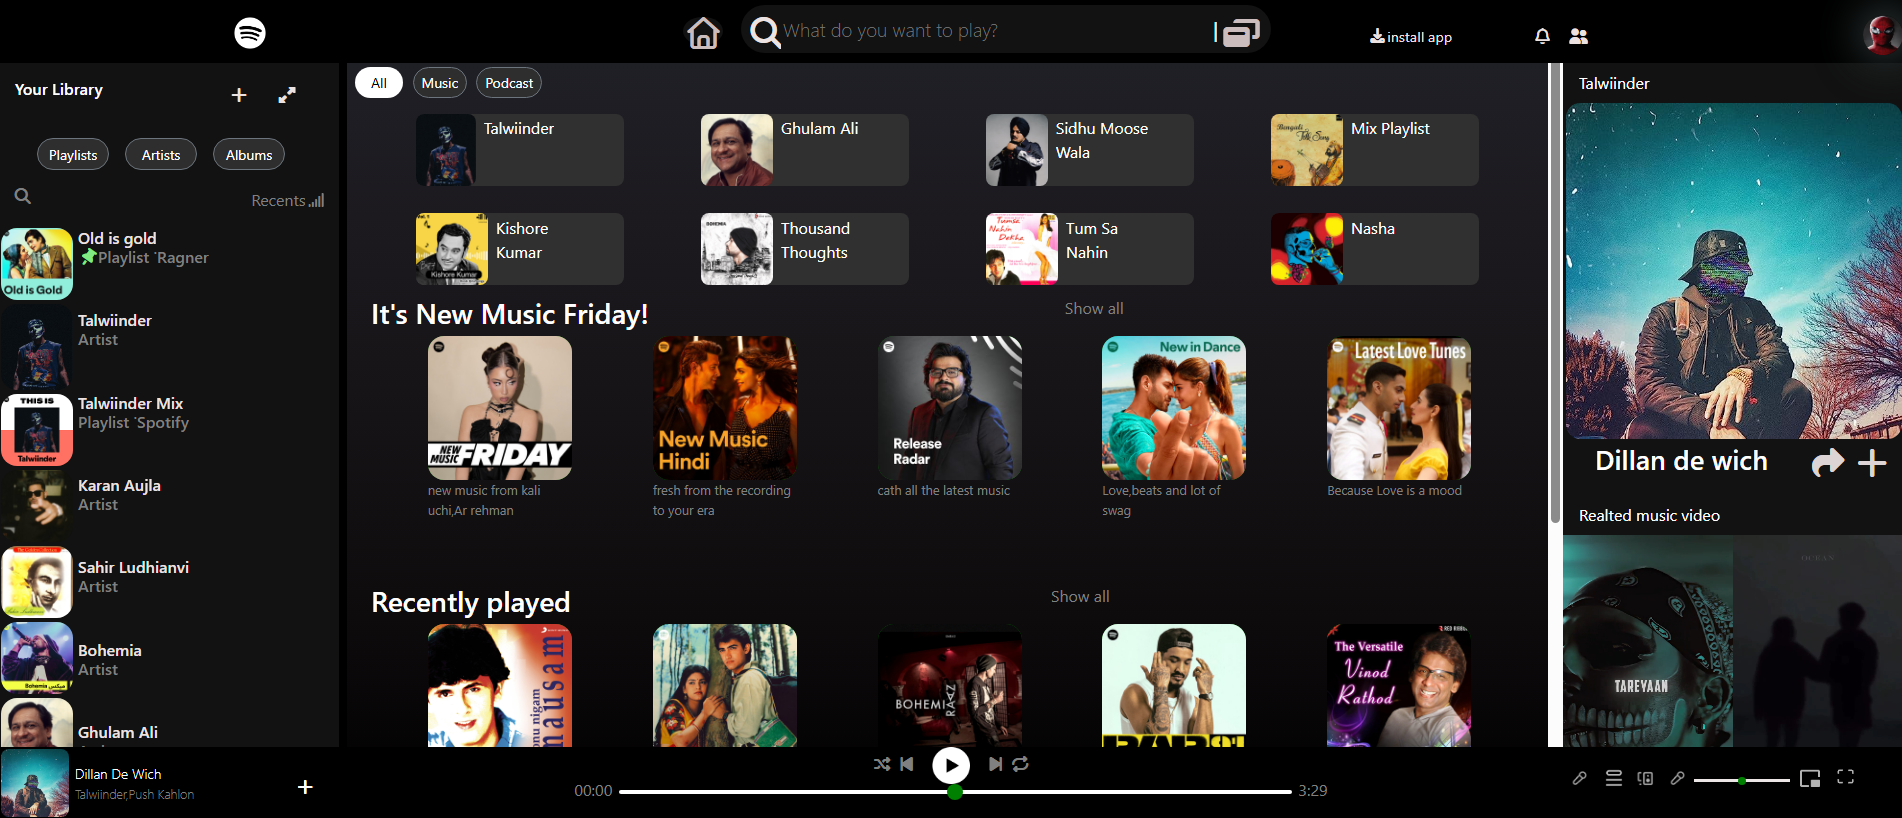
Task: Open the Old is gold playlist in the library
Action: click(x=170, y=264)
